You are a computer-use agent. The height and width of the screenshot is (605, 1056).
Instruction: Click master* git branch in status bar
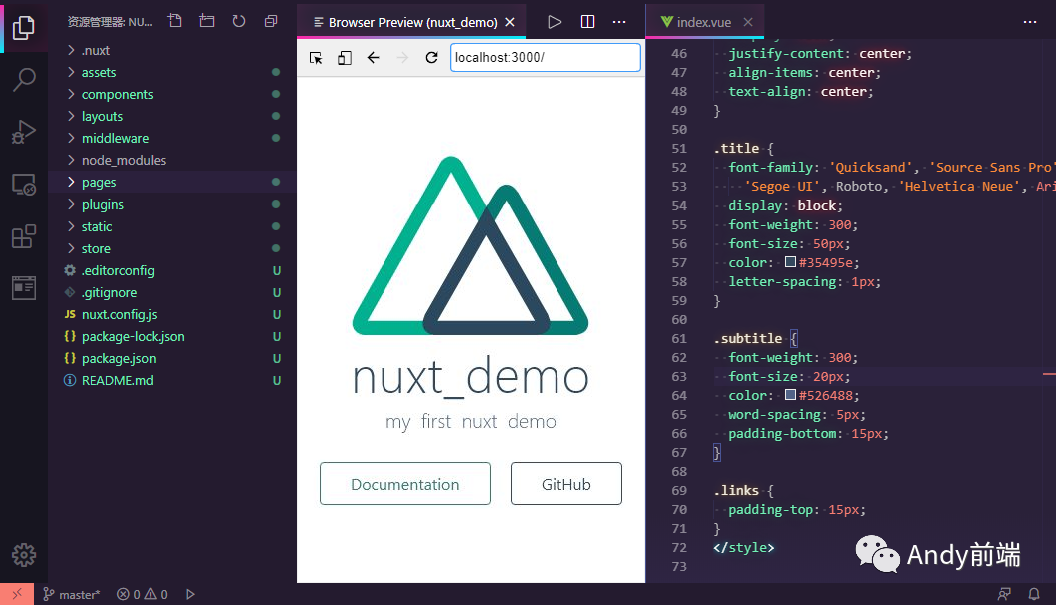[x=71, y=594]
